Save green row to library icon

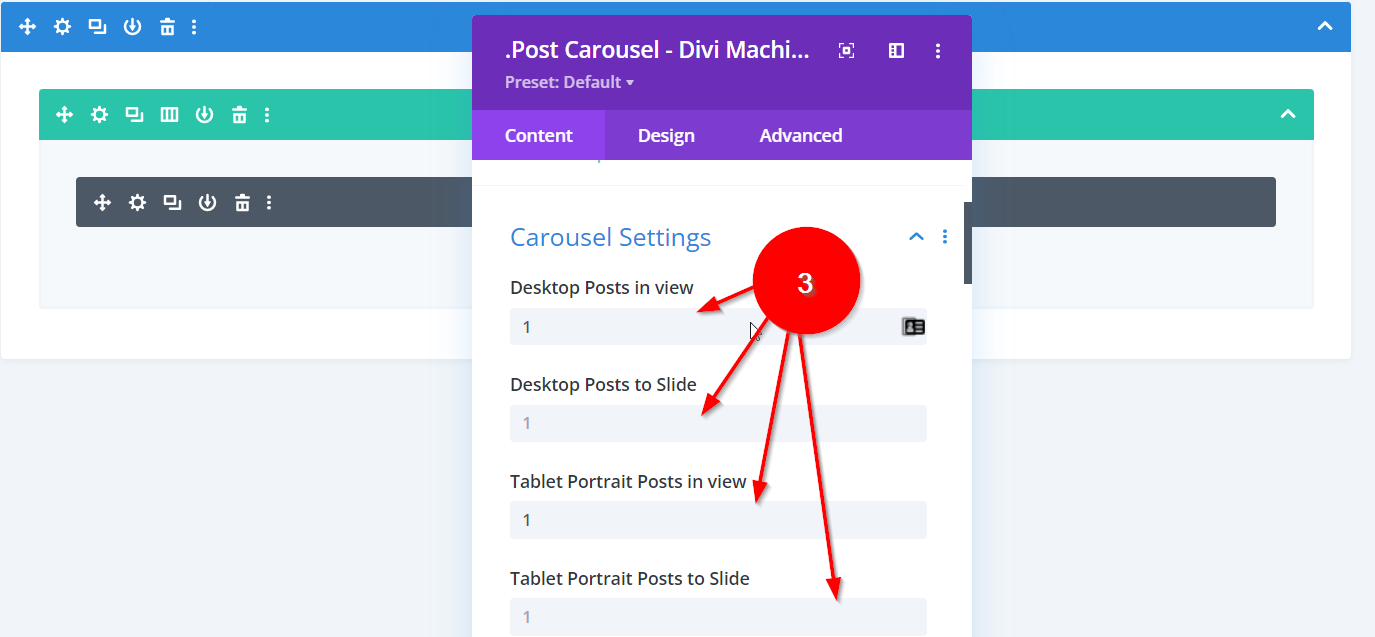(x=204, y=115)
